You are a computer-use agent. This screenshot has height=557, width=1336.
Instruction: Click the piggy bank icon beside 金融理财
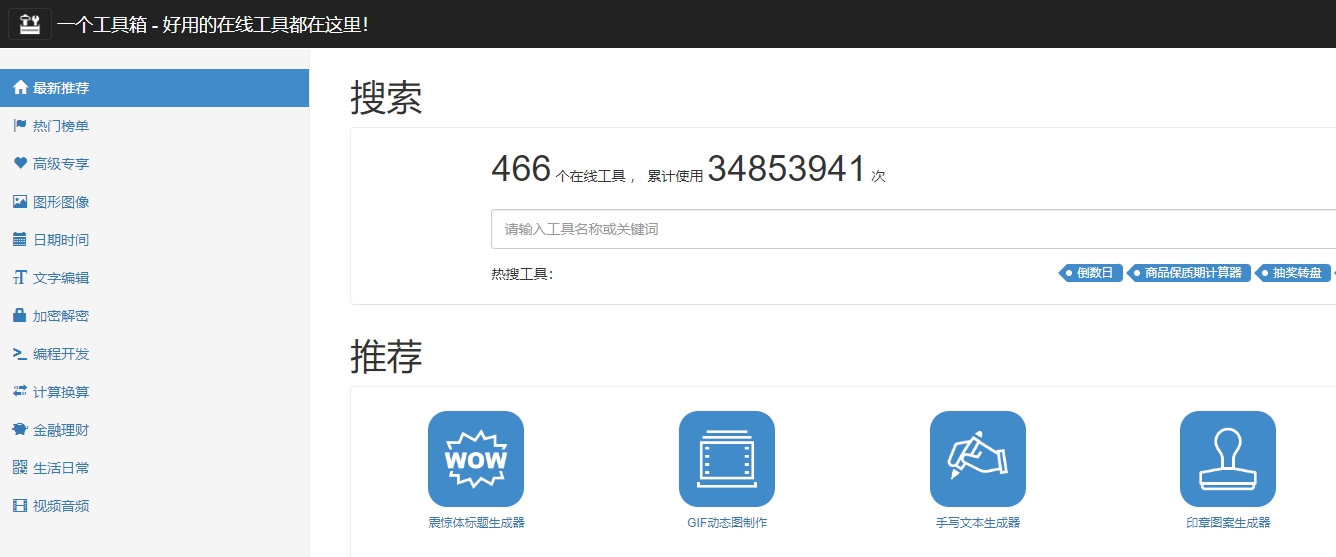[x=20, y=429]
